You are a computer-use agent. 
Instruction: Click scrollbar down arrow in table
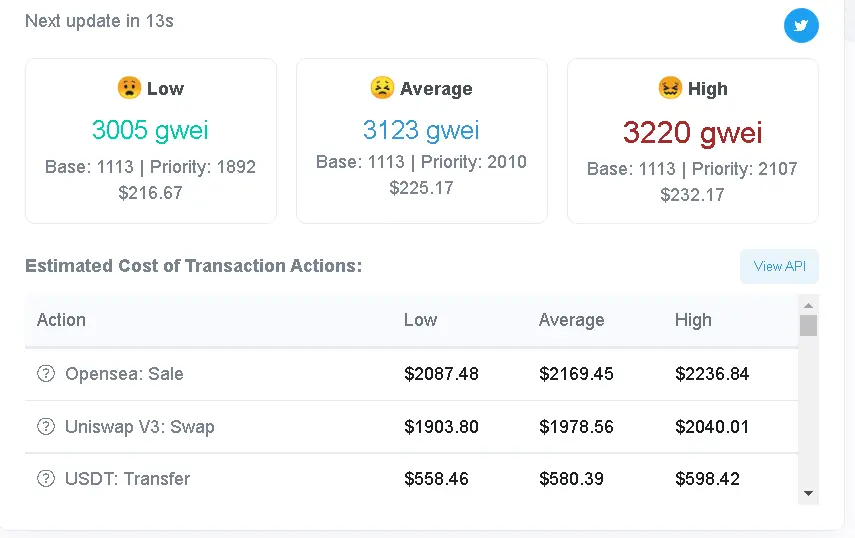808,493
